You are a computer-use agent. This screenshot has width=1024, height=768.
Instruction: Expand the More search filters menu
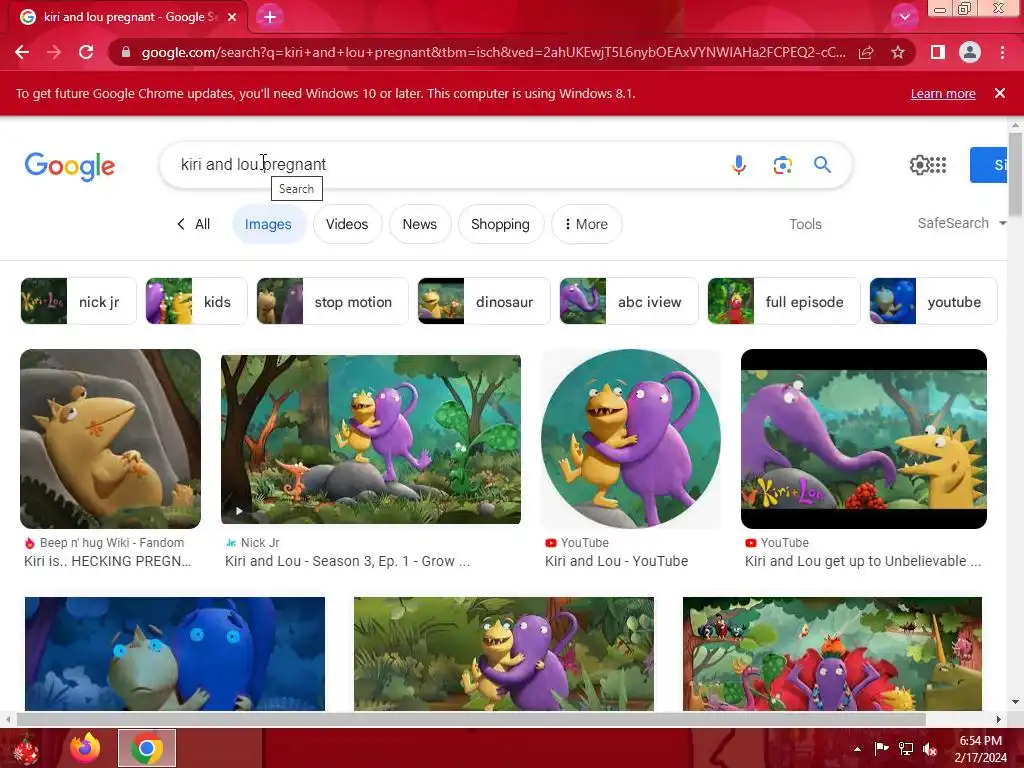pyautogui.click(x=586, y=224)
